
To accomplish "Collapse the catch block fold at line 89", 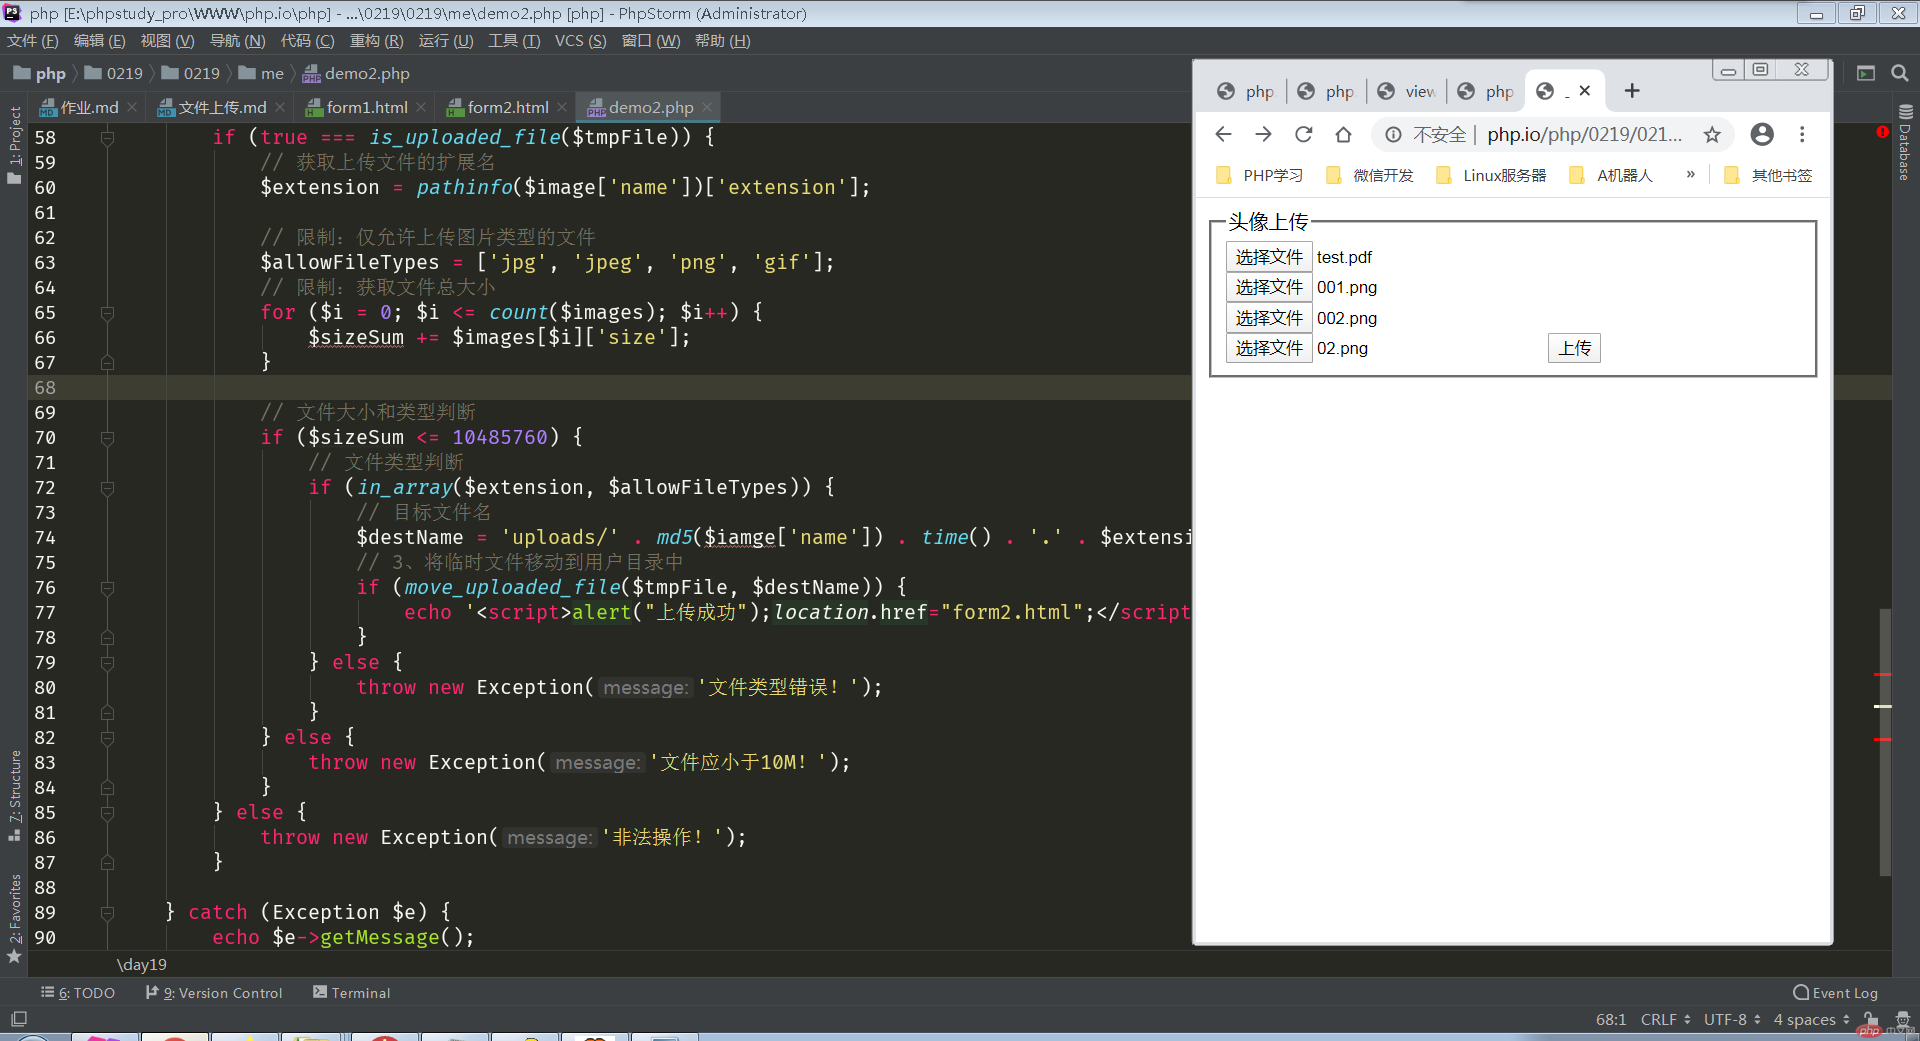I will (107, 912).
